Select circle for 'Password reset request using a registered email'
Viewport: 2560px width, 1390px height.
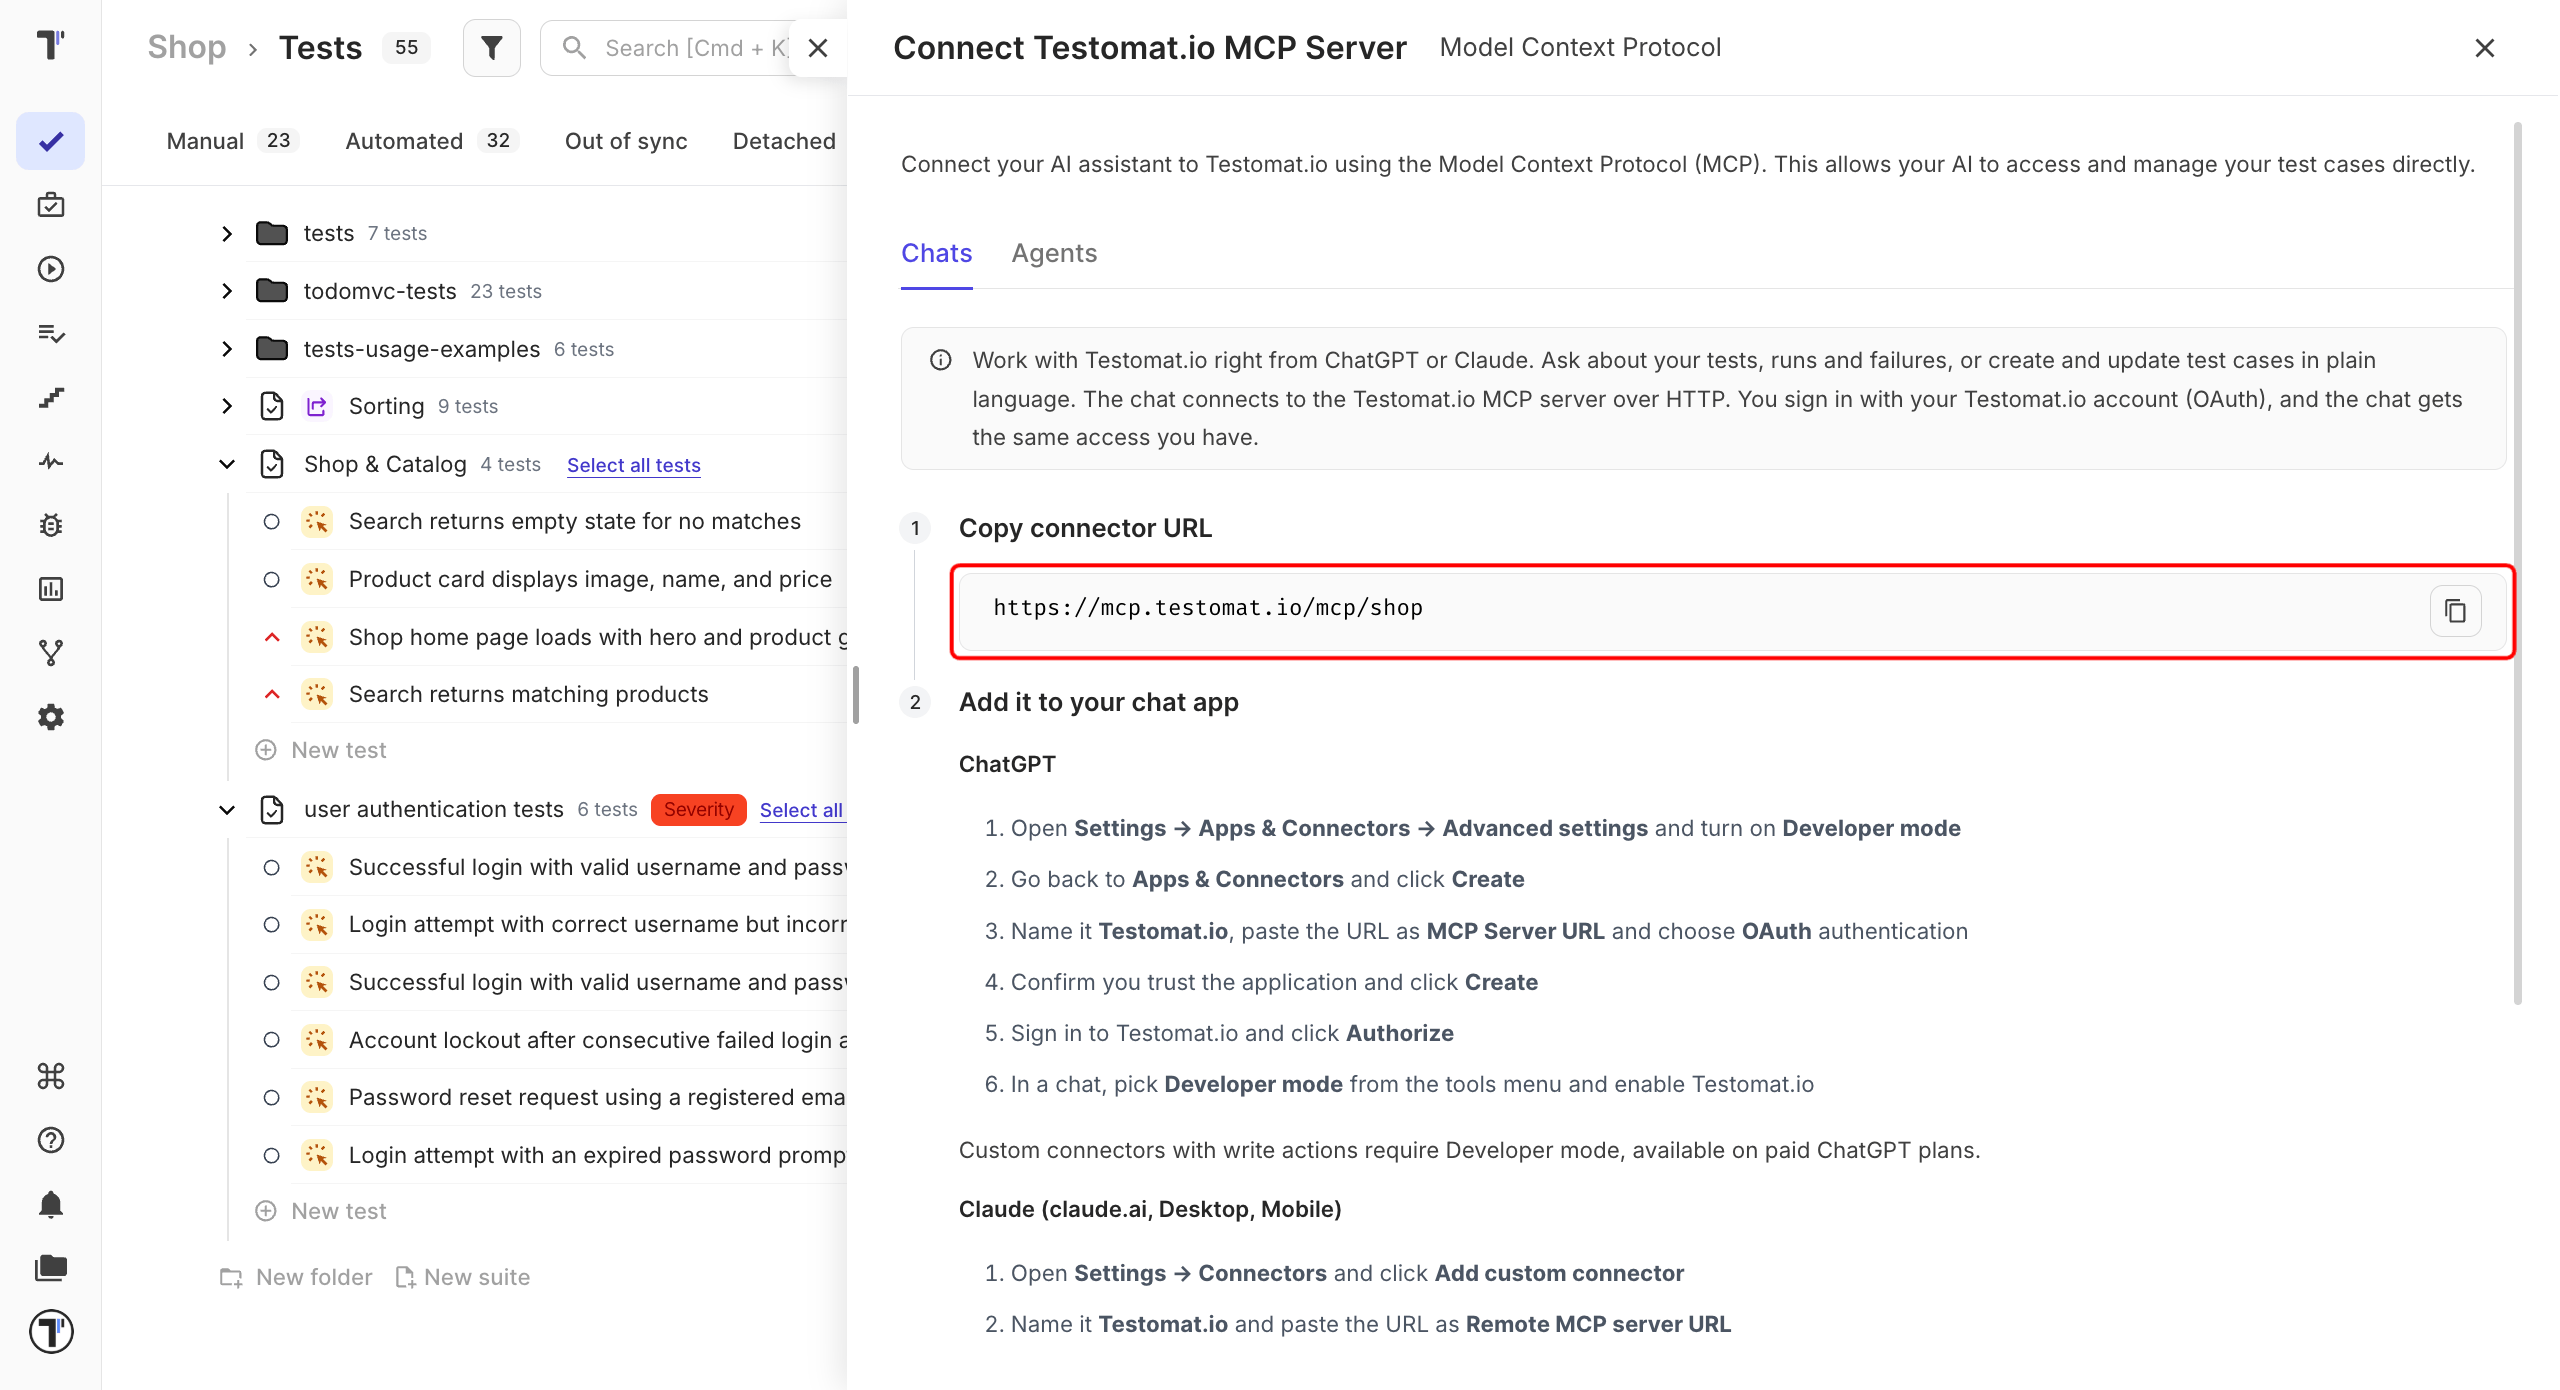(271, 1098)
